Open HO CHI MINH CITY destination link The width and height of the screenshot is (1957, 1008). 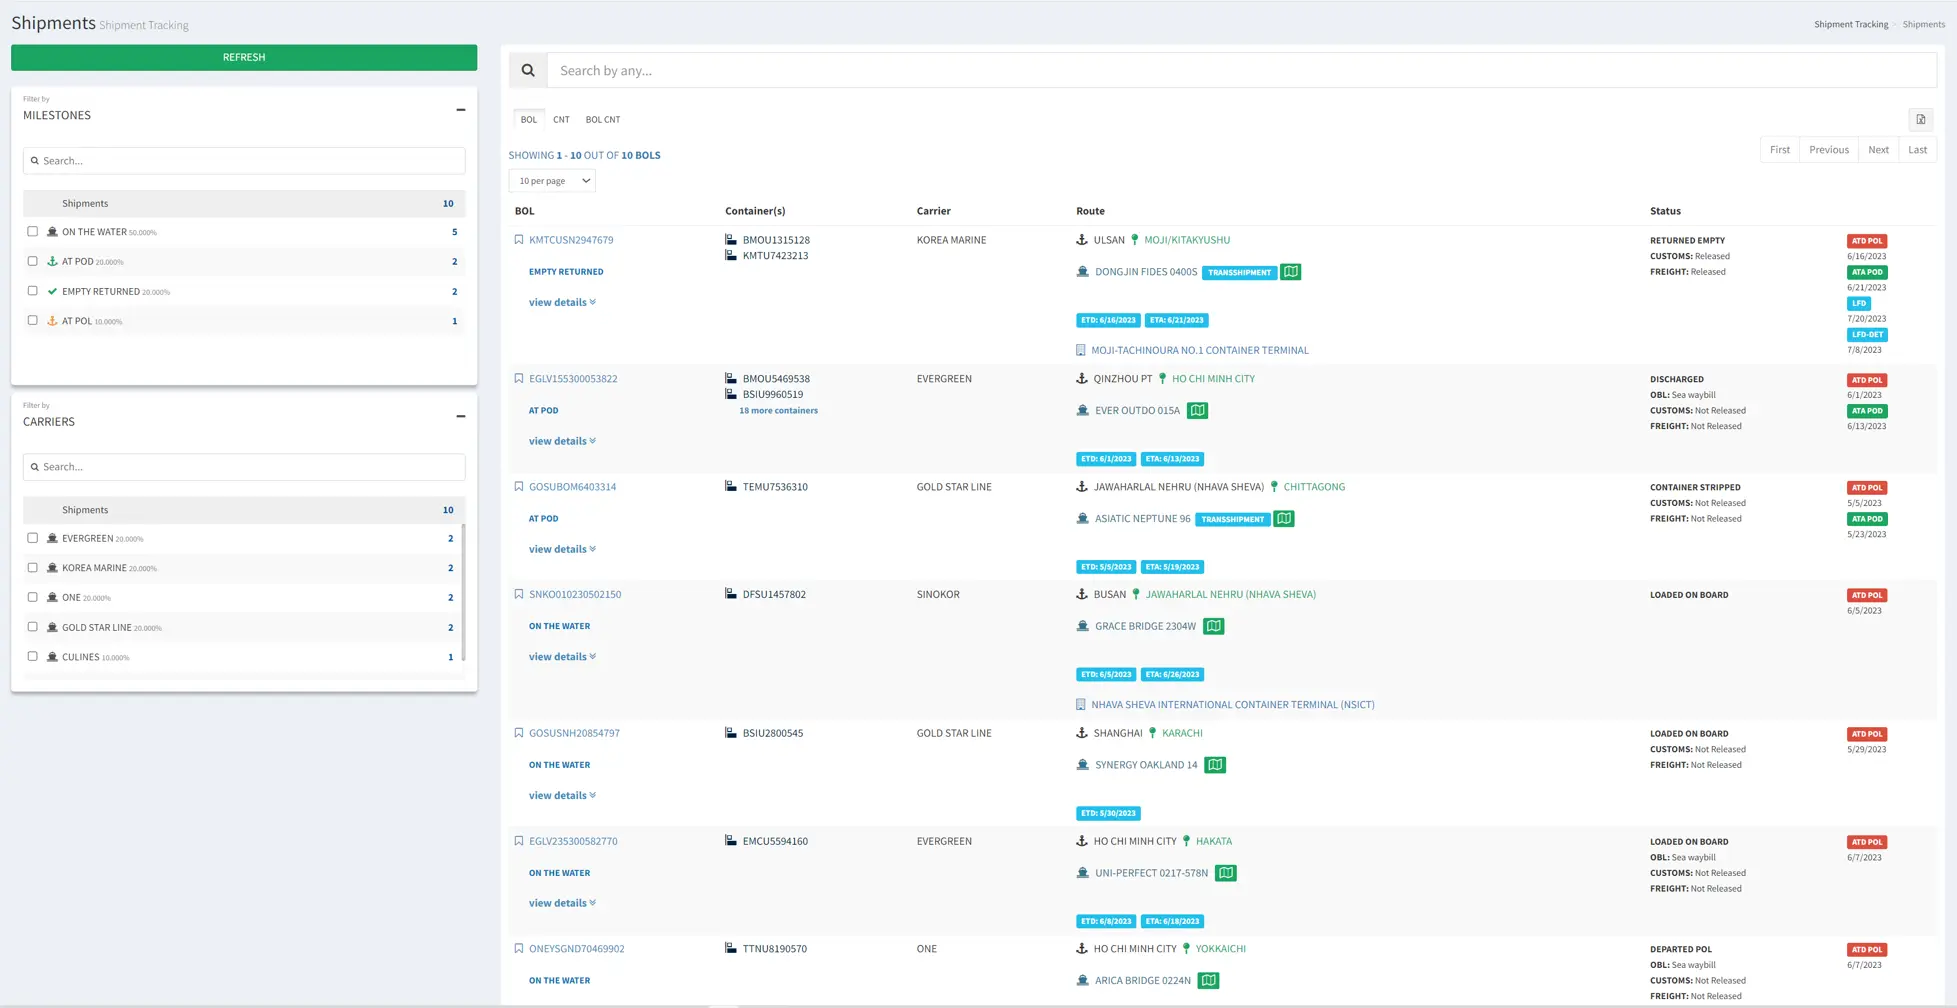pos(1213,379)
